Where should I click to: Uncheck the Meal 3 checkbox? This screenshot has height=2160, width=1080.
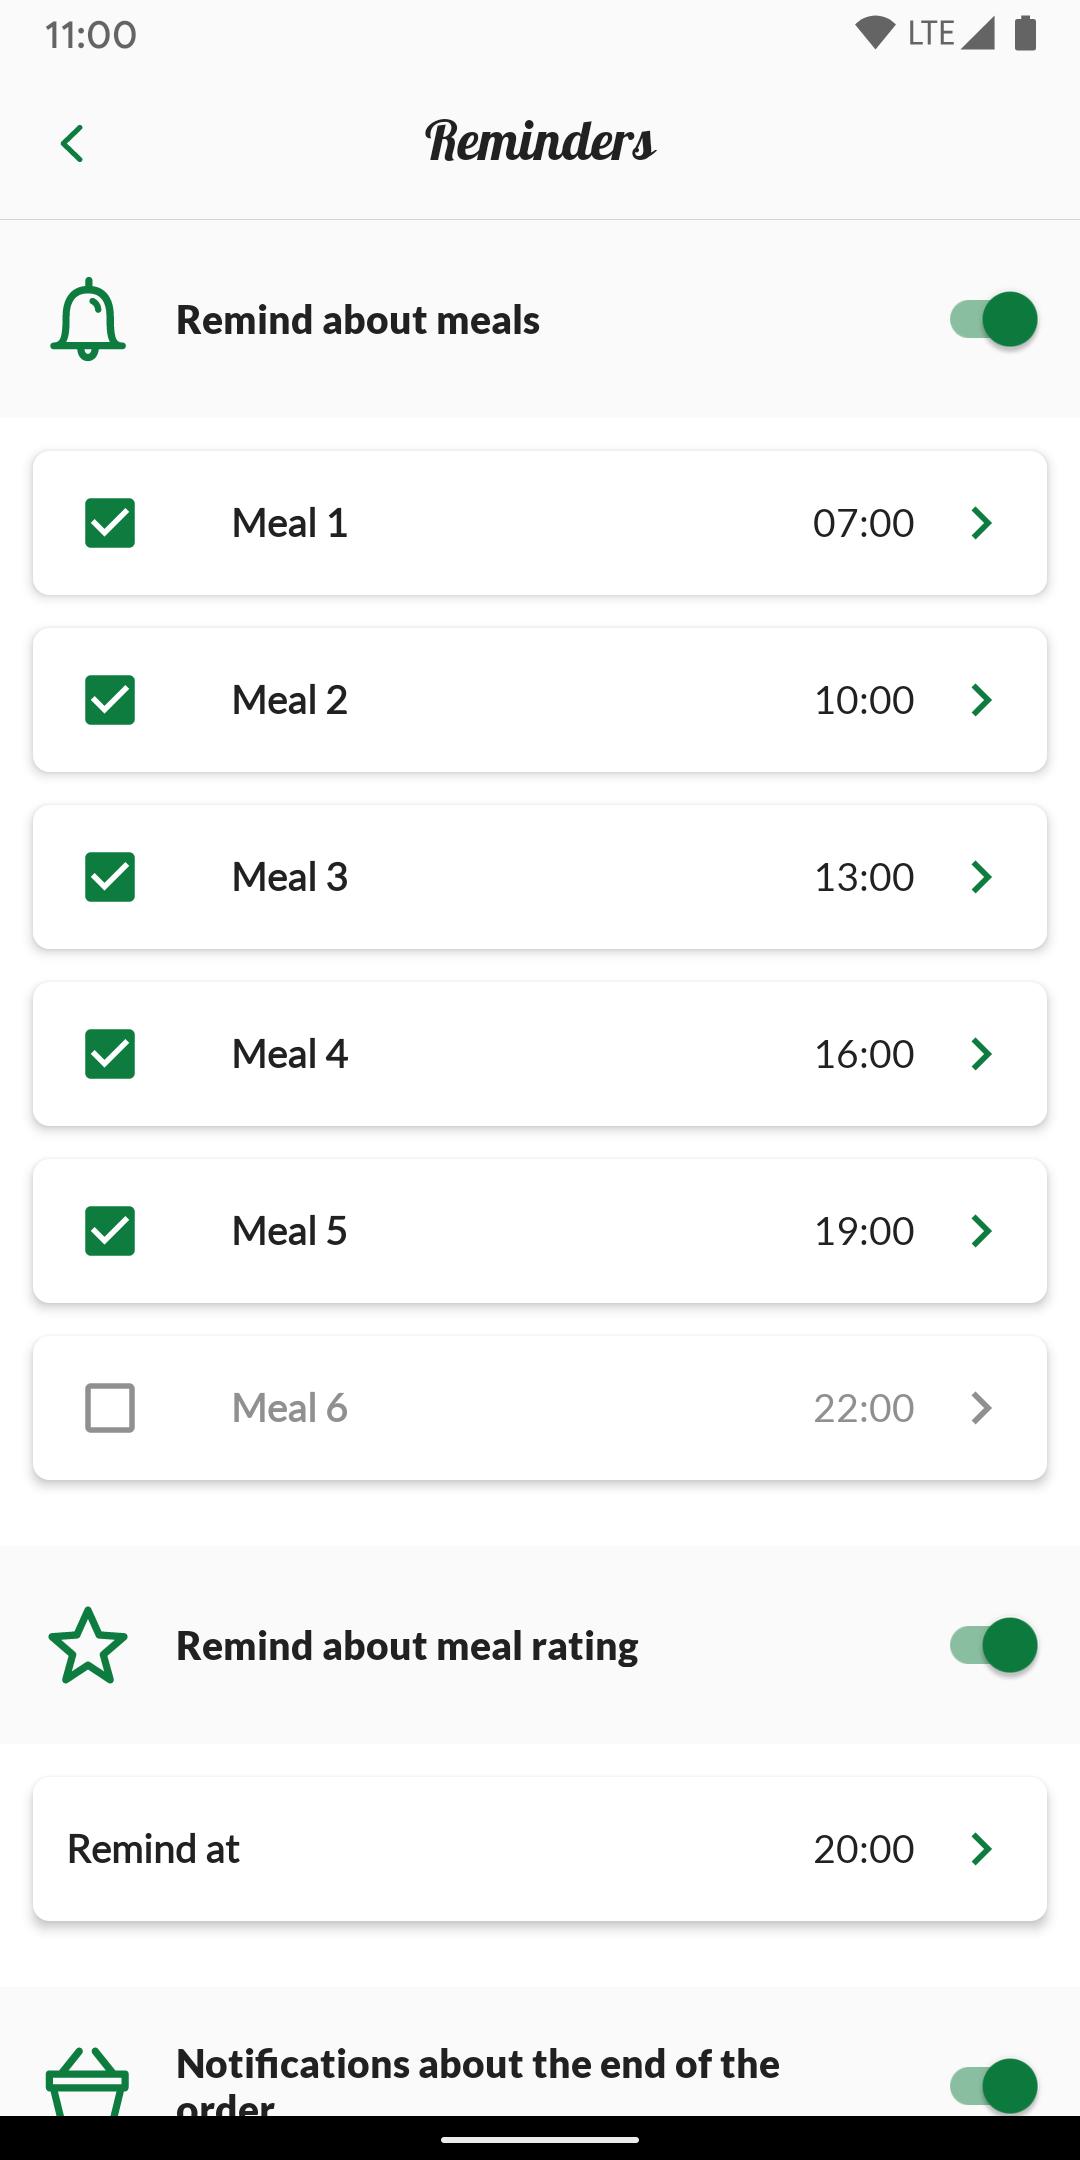tap(110, 877)
